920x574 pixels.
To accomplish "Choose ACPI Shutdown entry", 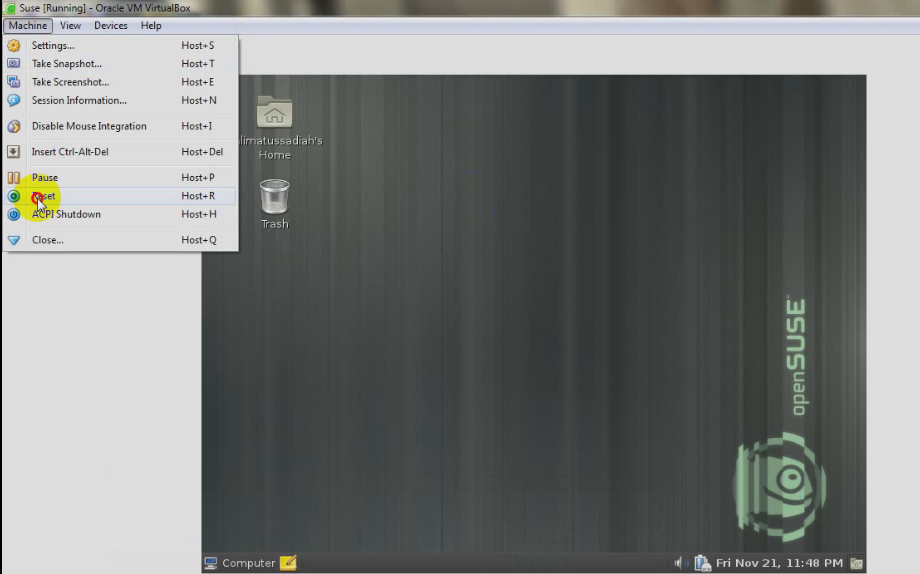I will pyautogui.click(x=120, y=214).
